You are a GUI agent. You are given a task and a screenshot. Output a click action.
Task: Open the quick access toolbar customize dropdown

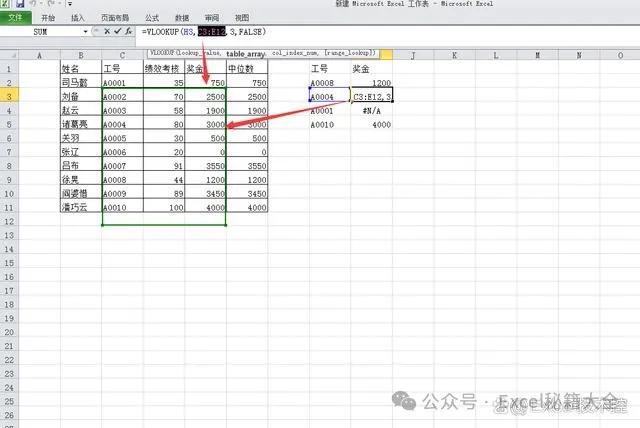tap(70, 4)
